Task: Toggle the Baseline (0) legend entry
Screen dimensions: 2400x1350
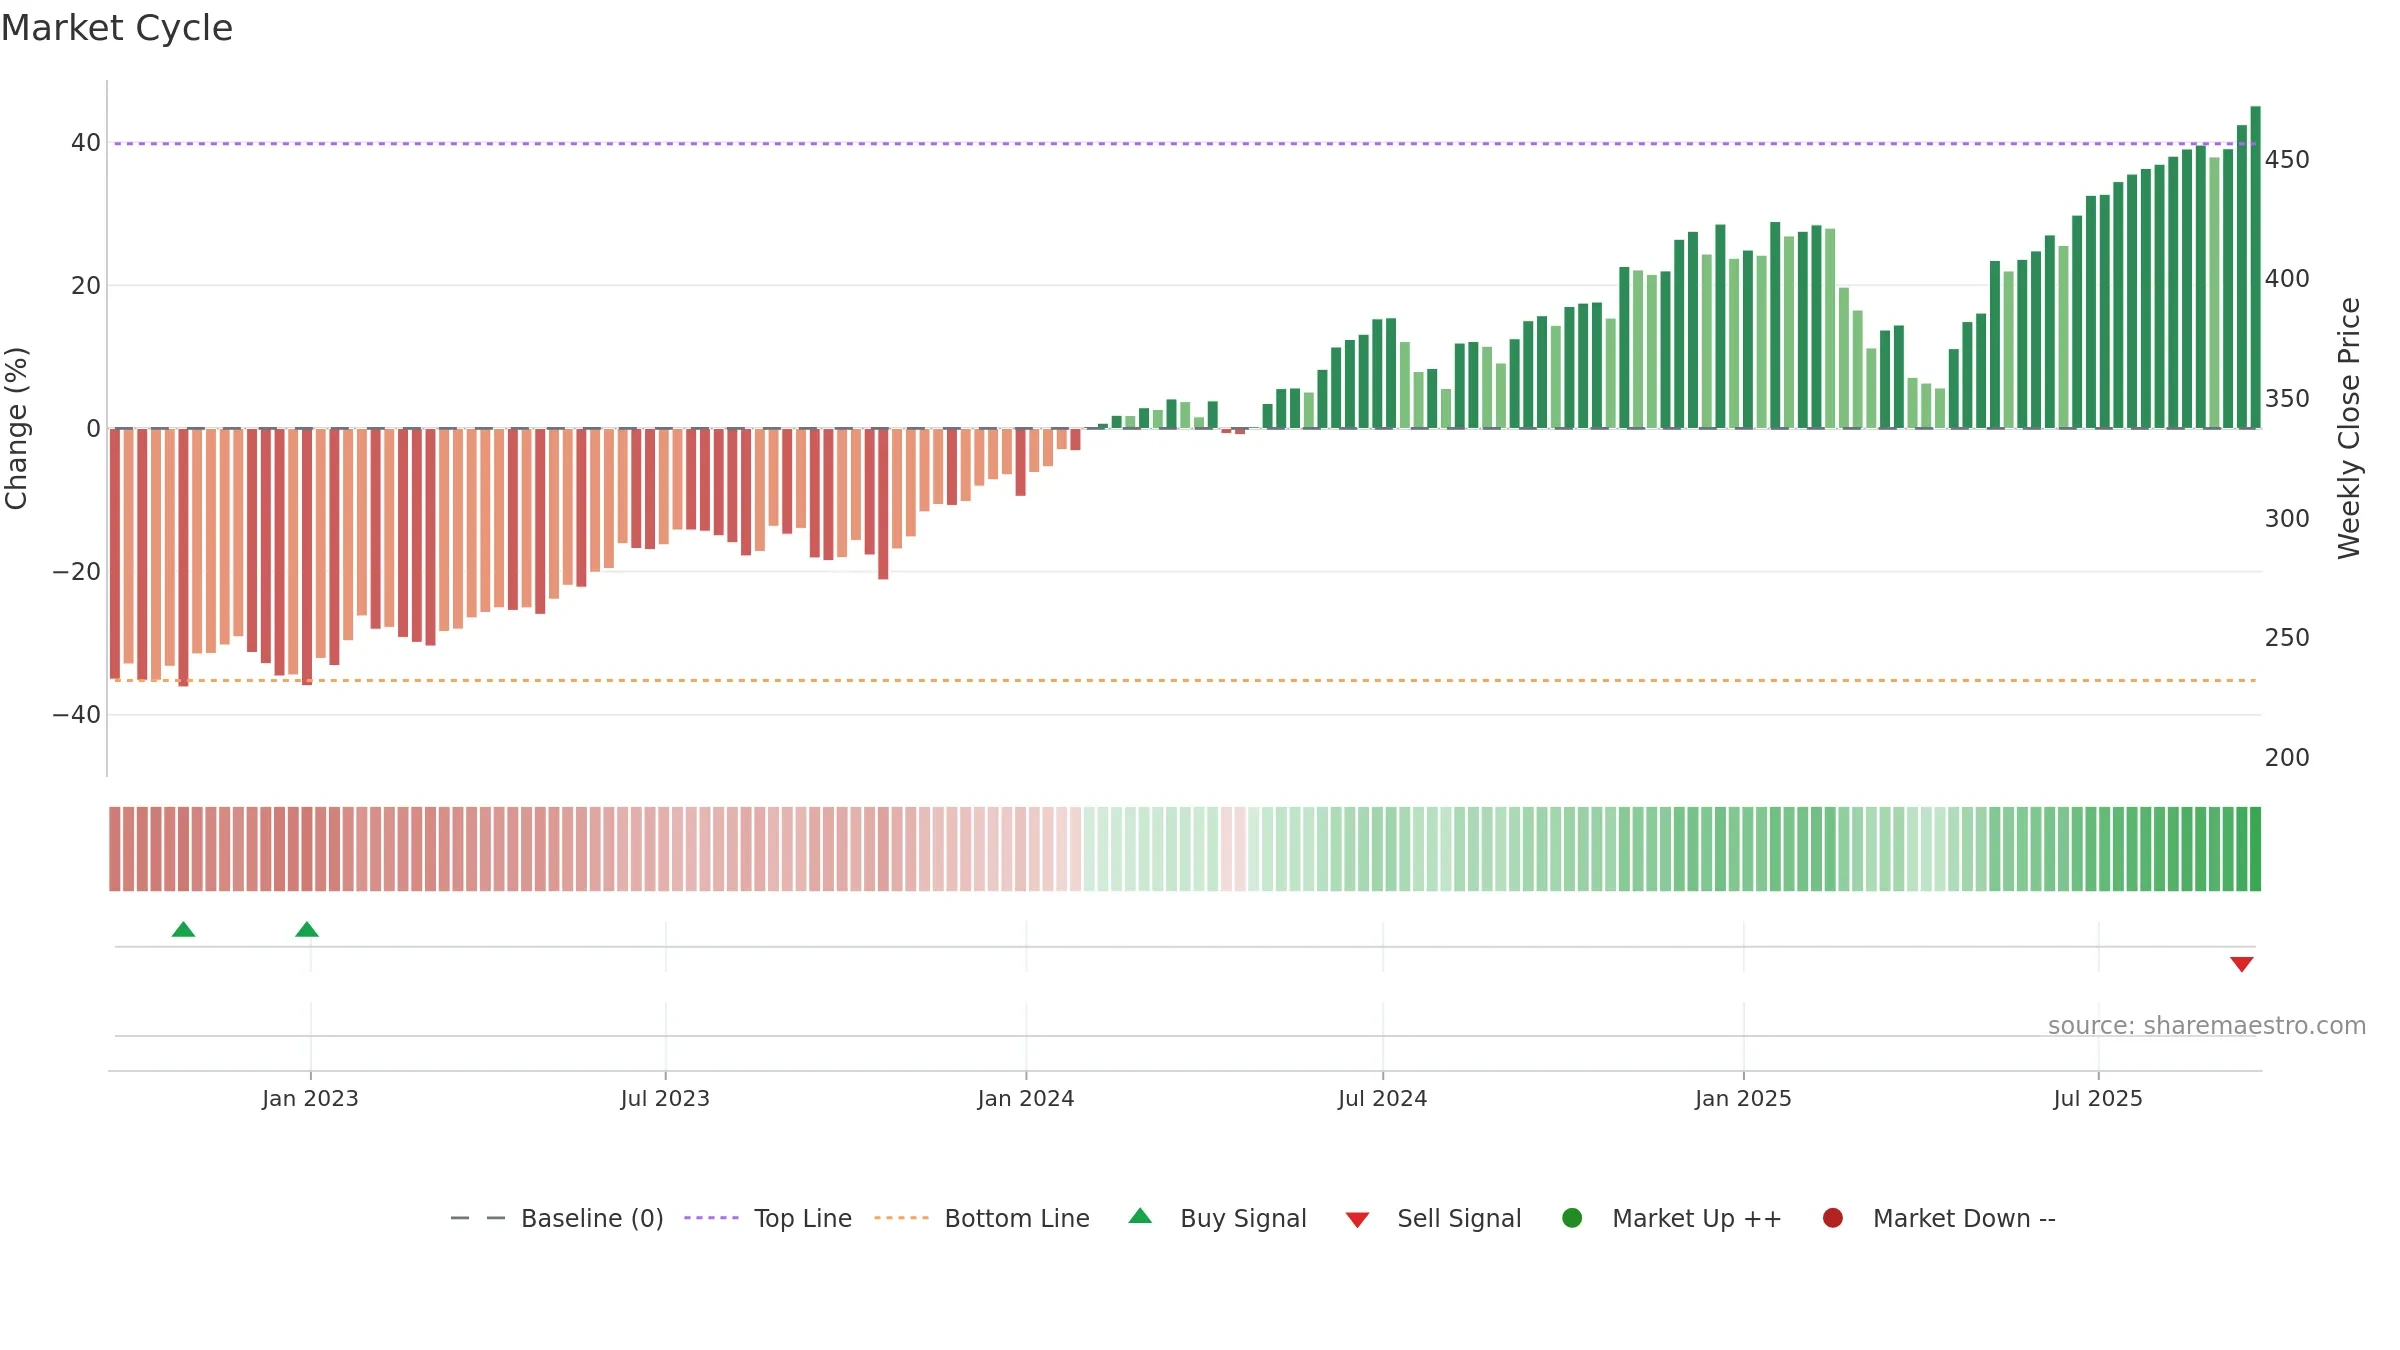Action: coord(592,1218)
